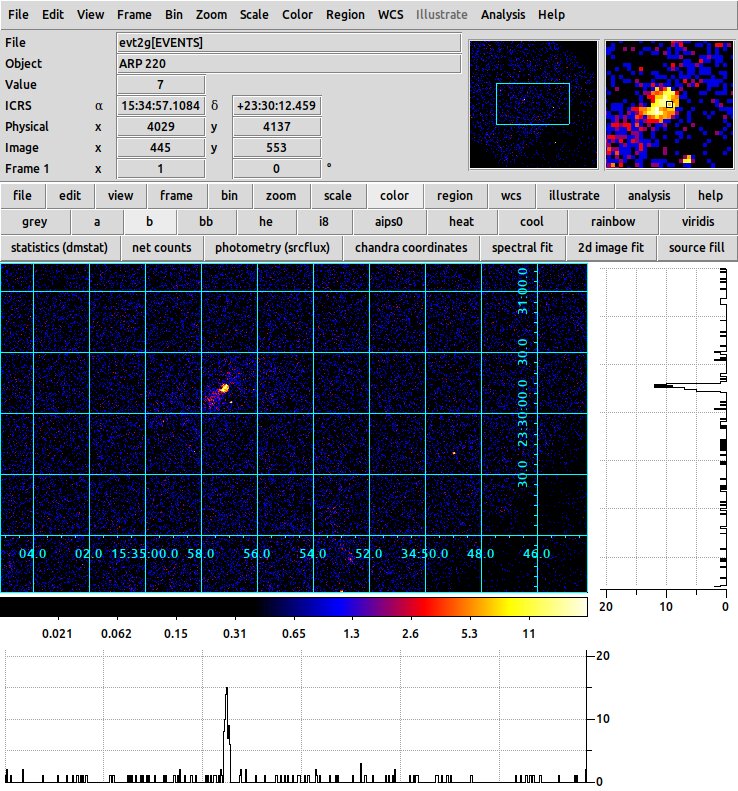Image resolution: width=738 pixels, height=791 pixels.
Task: Click the 'wcs' buttonbar item
Action: (x=511, y=196)
